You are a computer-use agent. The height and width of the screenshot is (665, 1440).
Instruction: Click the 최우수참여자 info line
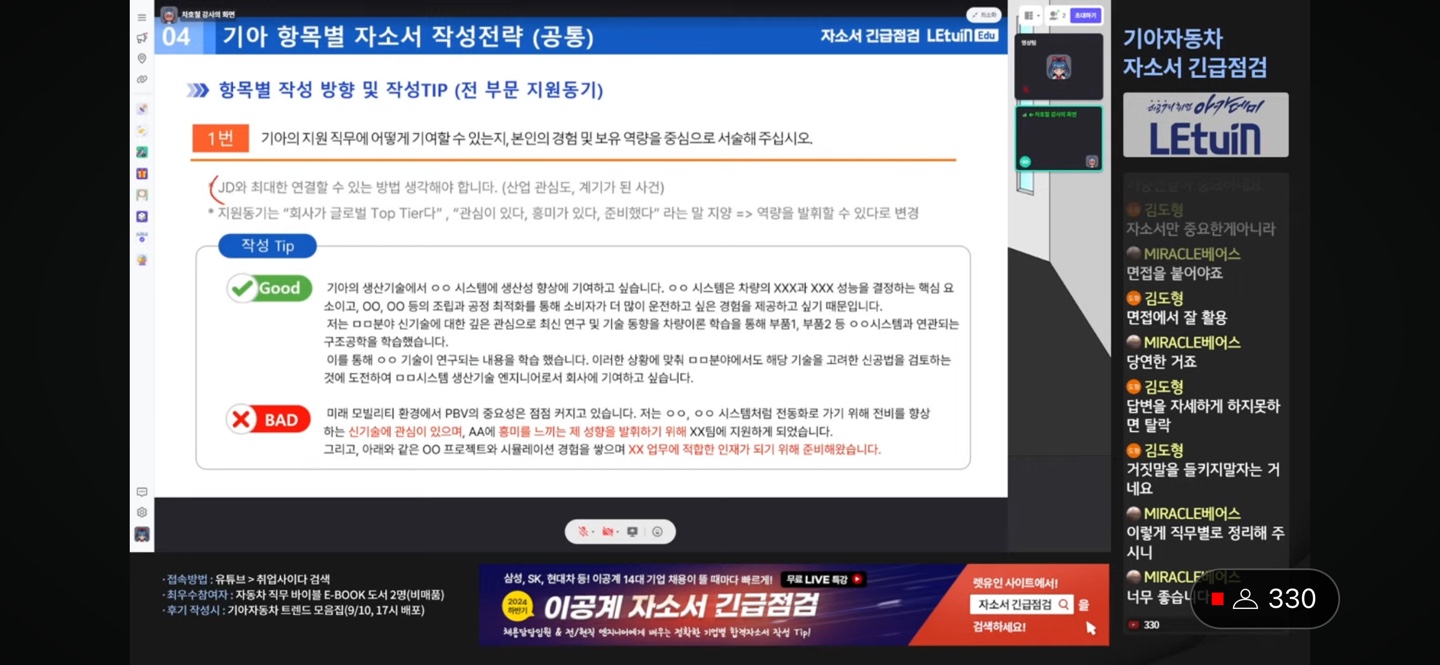click(x=305, y=595)
